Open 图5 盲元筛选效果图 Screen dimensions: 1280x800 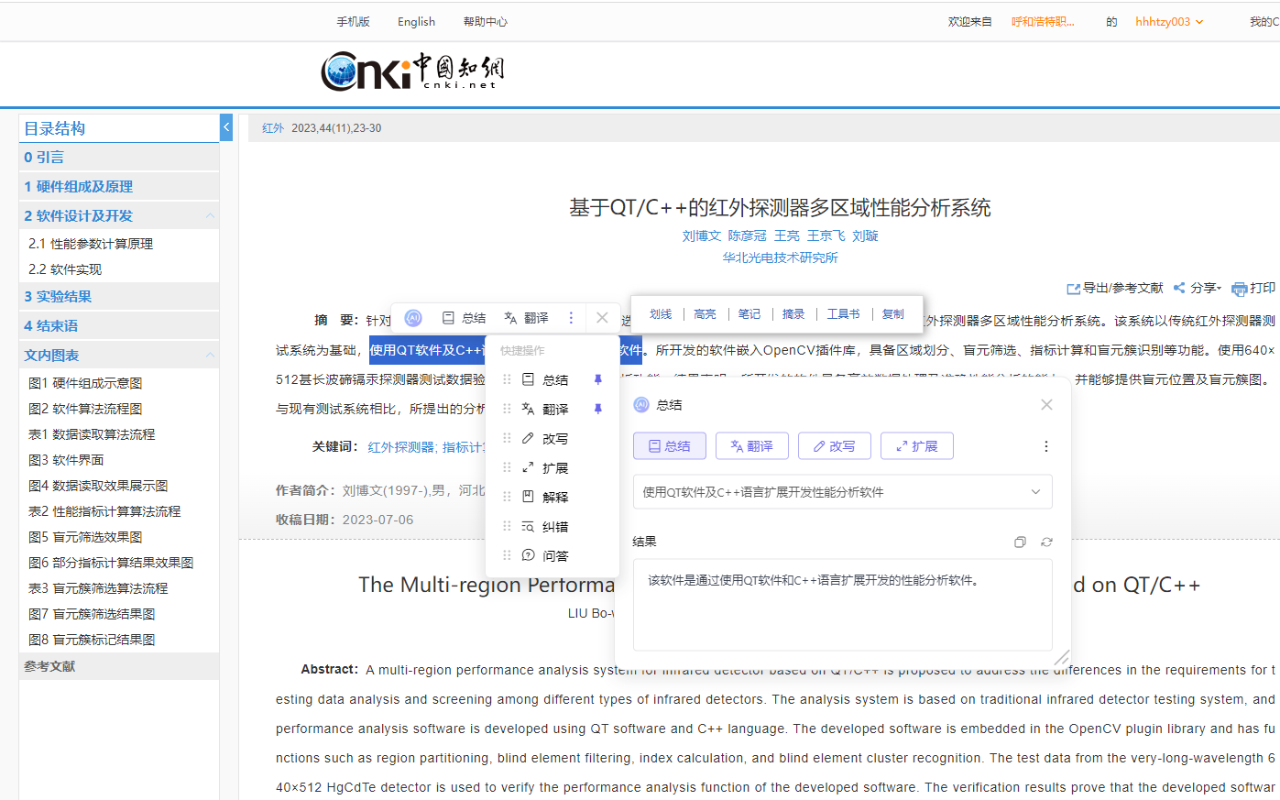tap(85, 537)
